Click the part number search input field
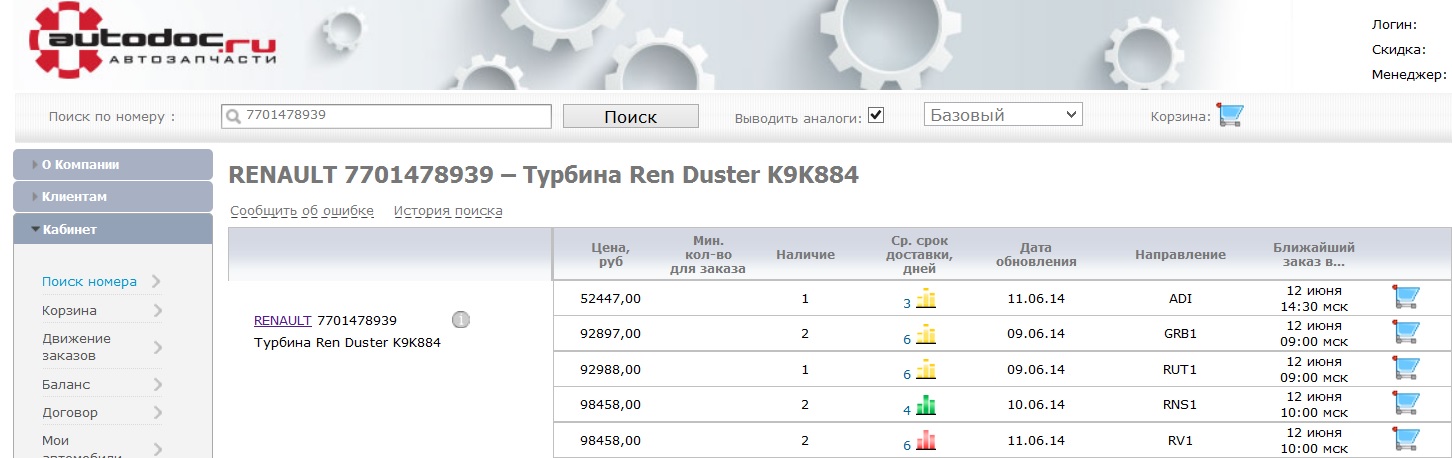 (386, 116)
